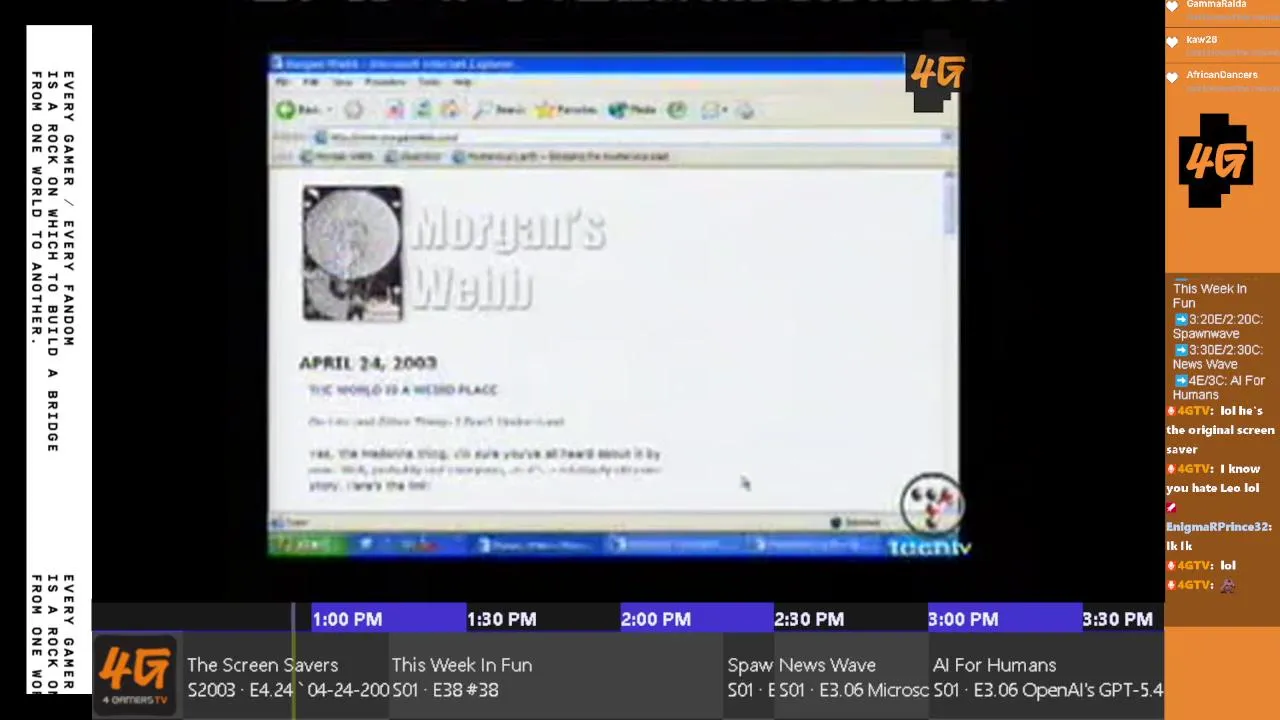The image size is (1280, 720).
Task: Click the Windows XP Start button
Action: click(x=304, y=544)
